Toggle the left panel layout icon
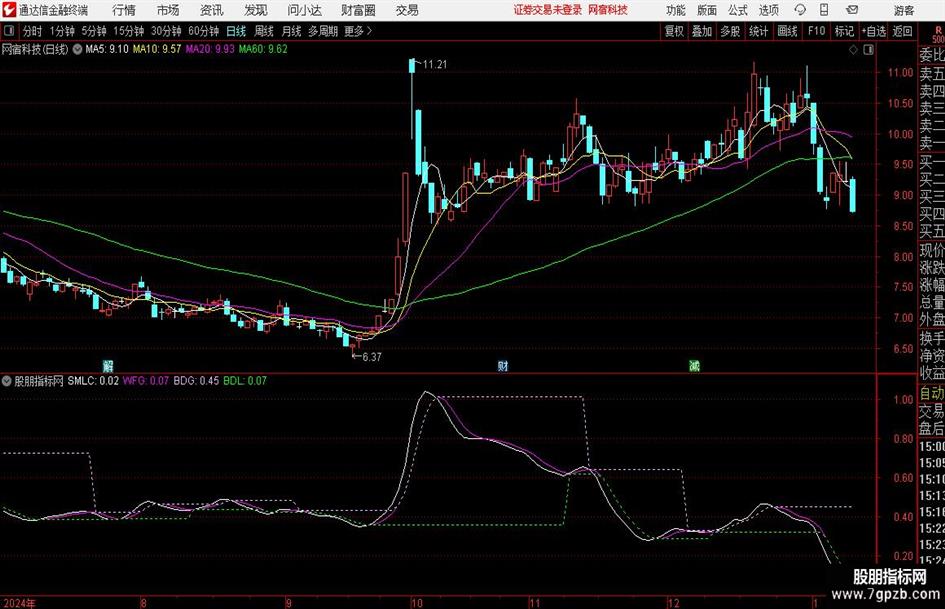945x609 pixels. click(9, 31)
